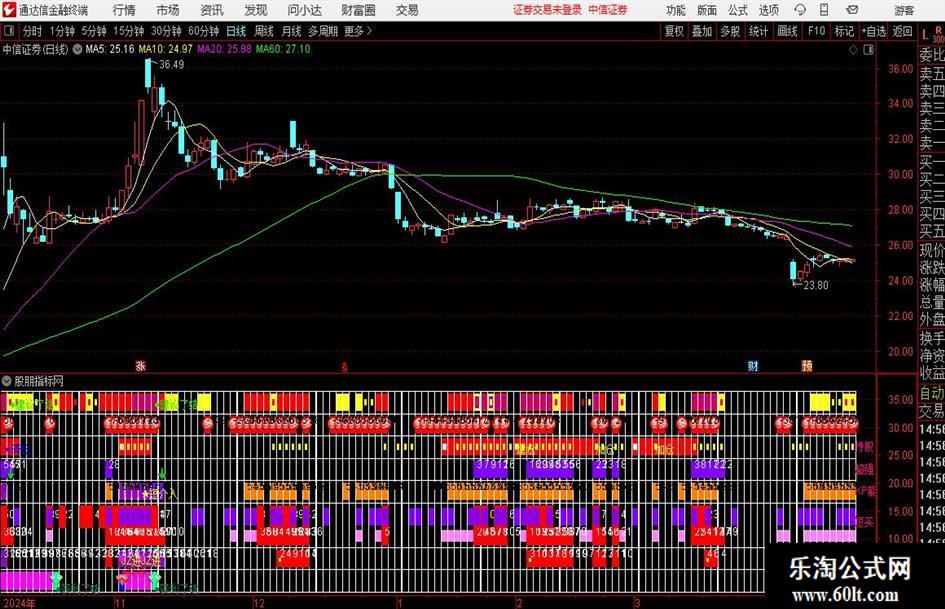Click the 游客 user account label
Screen dimensions: 945x609
903,10
